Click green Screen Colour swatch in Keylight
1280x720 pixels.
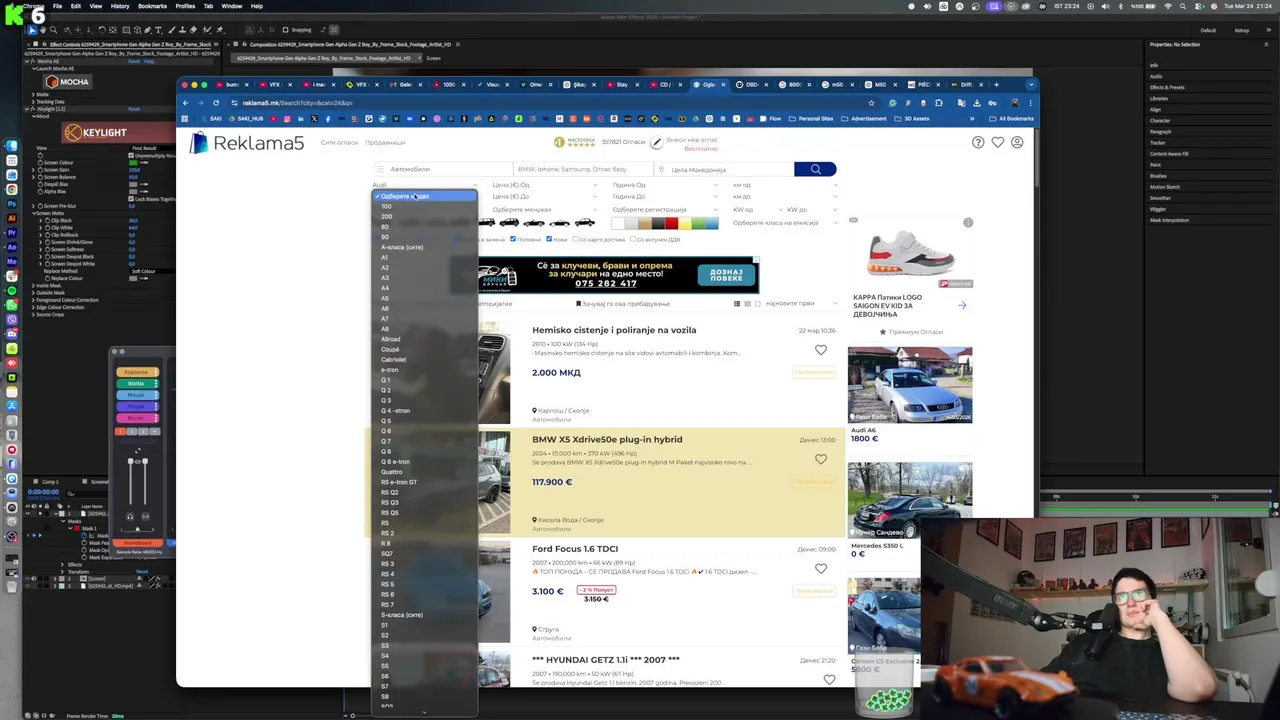[134, 162]
